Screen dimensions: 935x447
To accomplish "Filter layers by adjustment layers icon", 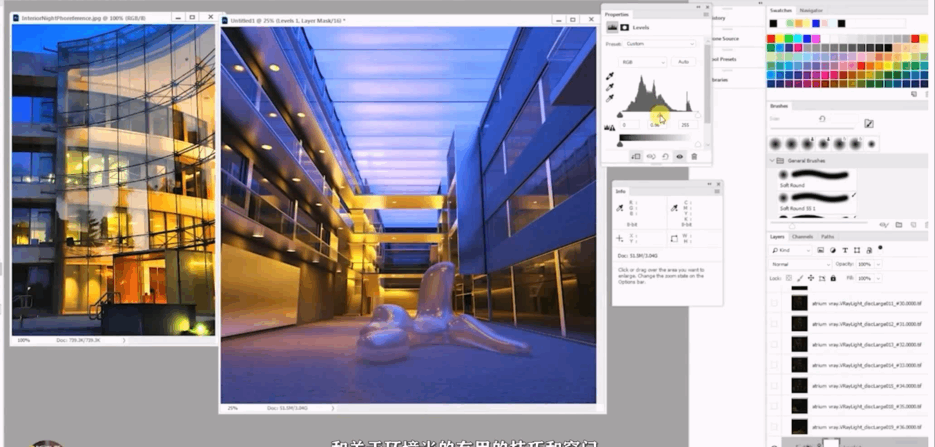I will [x=832, y=250].
